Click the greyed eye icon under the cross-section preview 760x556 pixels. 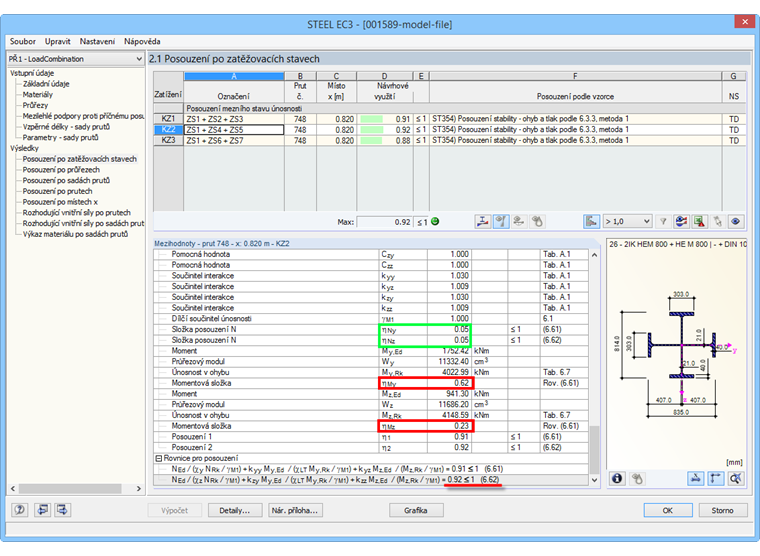(637, 478)
